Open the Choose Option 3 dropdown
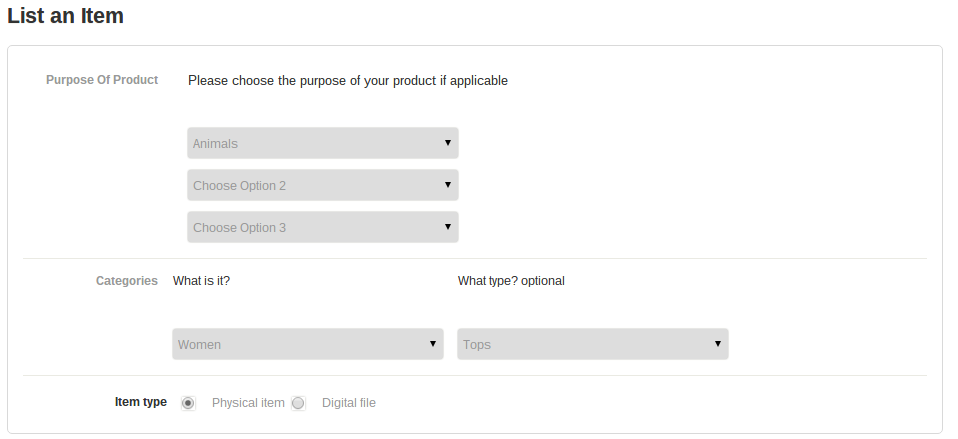Screen dimensions: 958x439 [x=322, y=227]
